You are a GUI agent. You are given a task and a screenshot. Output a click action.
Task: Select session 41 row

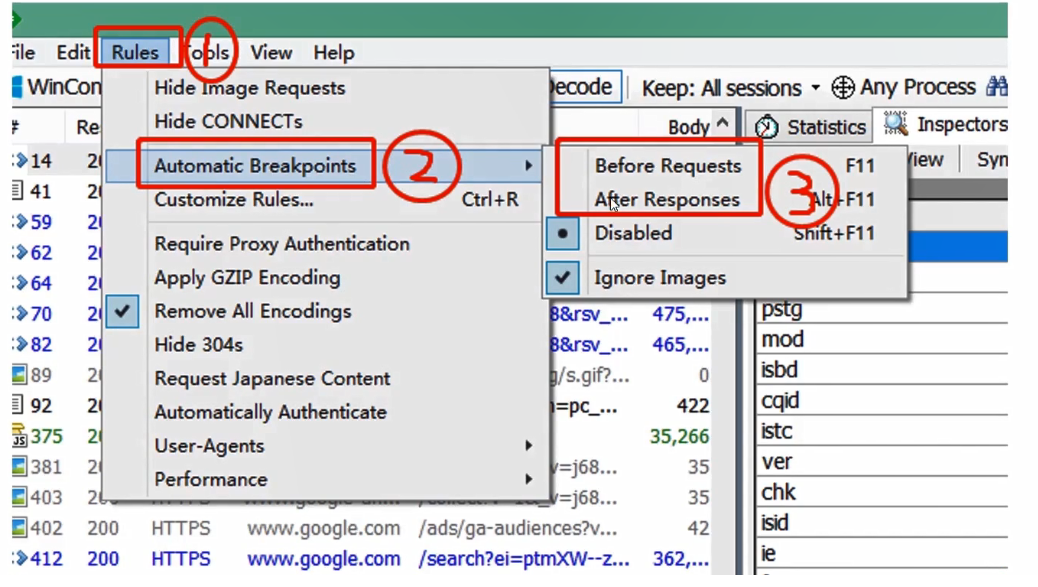[57, 191]
